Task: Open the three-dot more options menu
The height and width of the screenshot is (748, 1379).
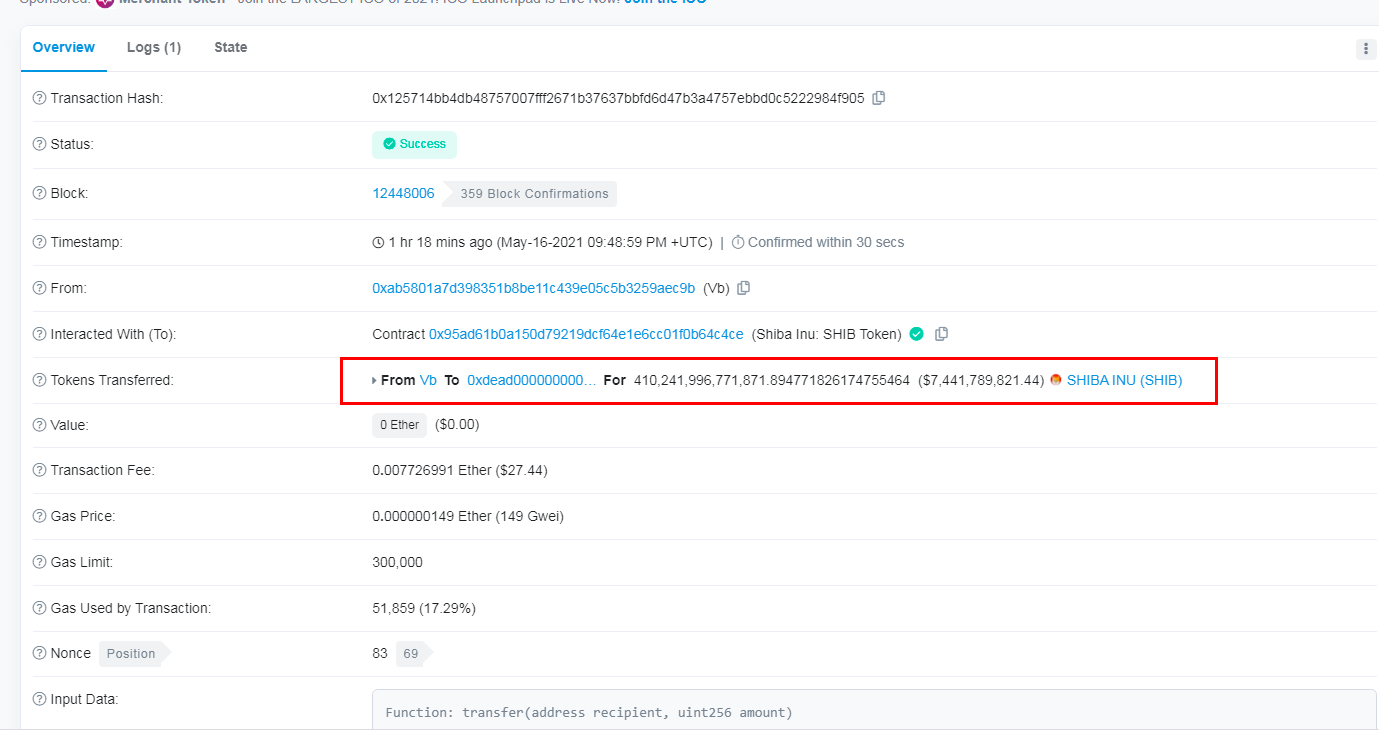Action: [x=1366, y=49]
